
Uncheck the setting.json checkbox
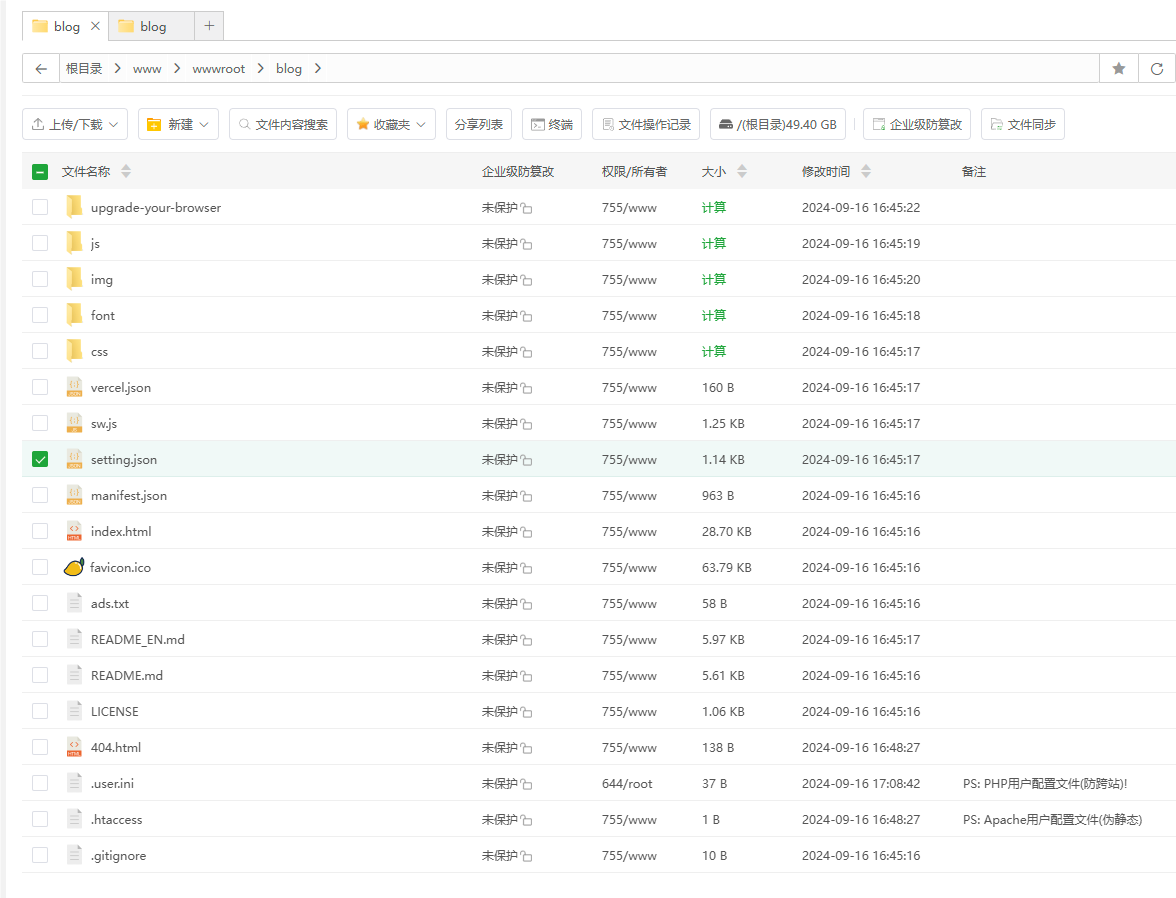click(40, 460)
